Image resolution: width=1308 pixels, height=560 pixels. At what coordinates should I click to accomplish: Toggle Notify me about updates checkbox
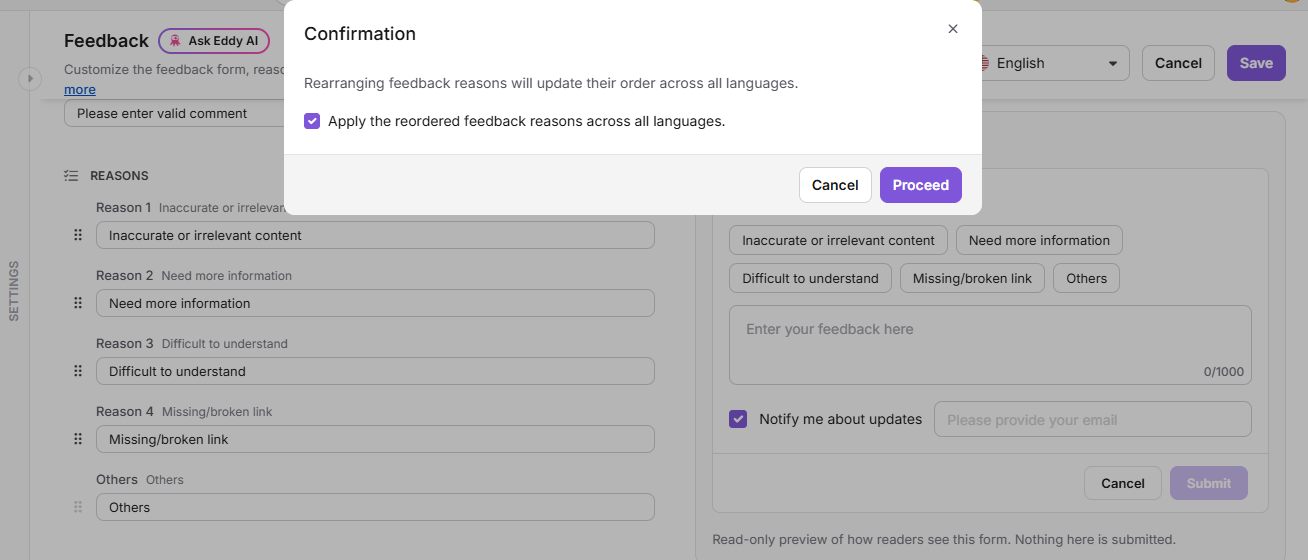738,419
